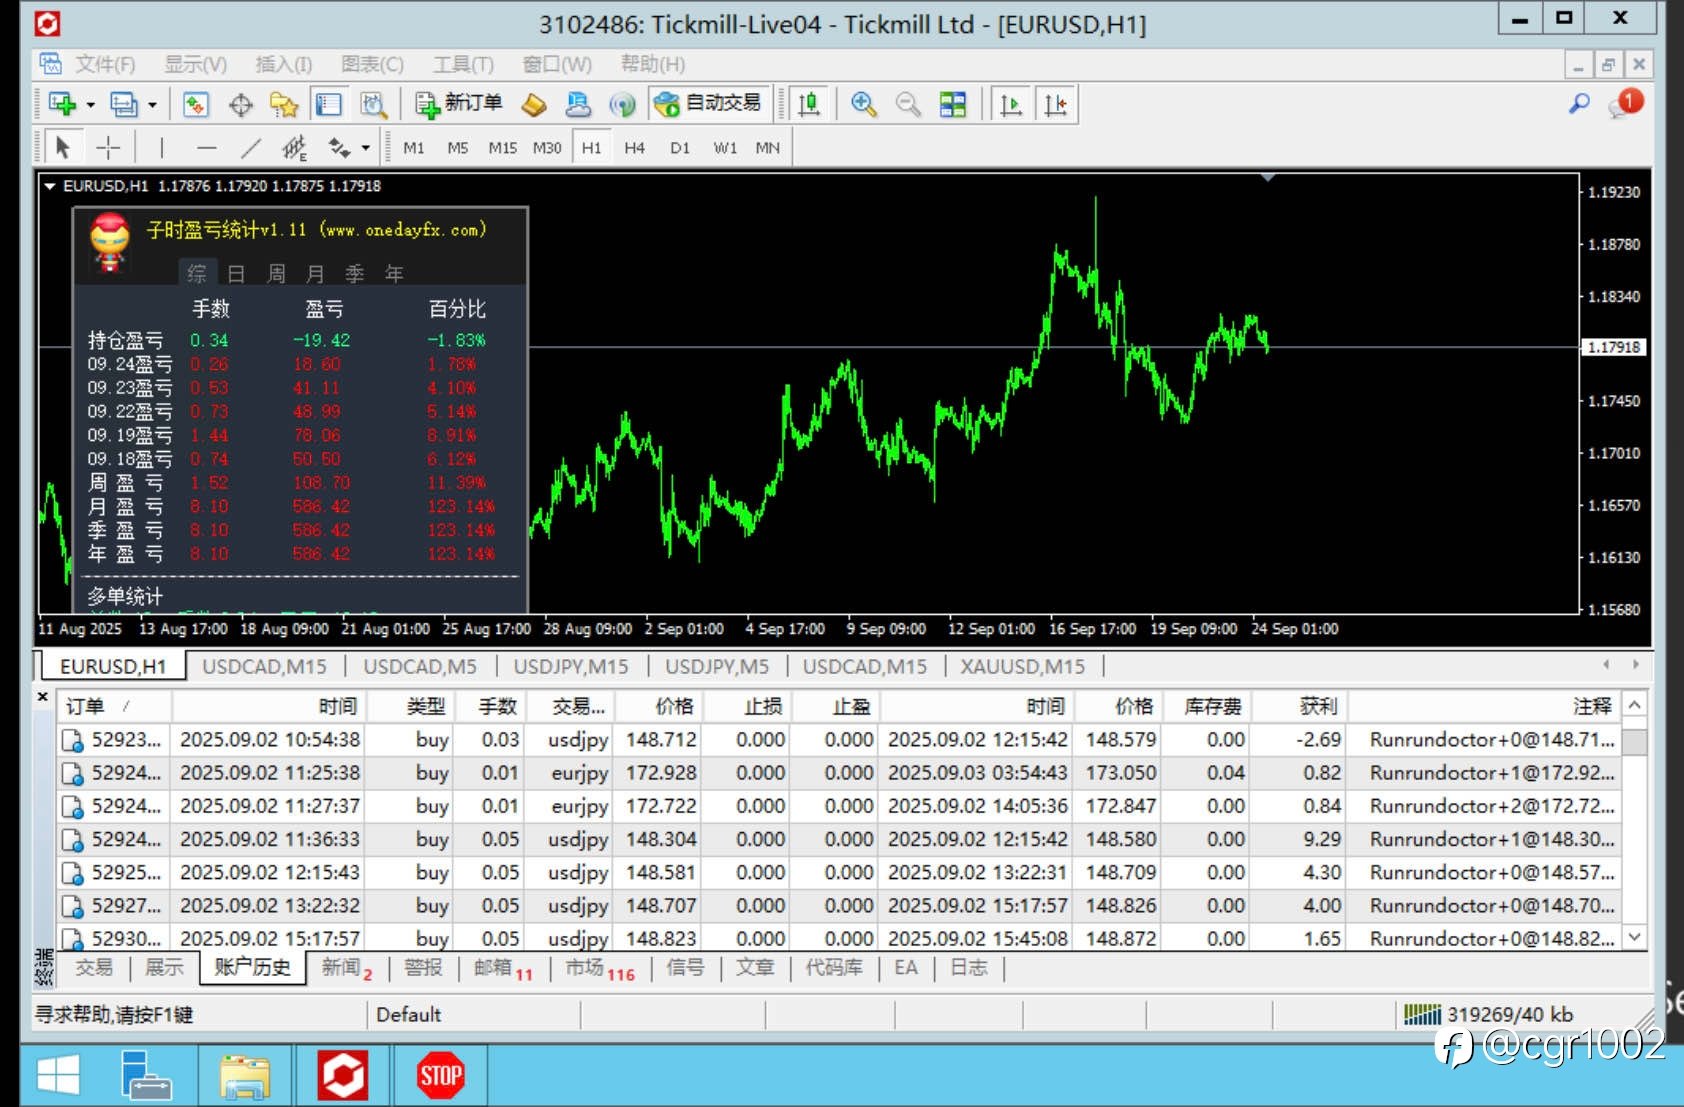Image resolution: width=1684 pixels, height=1107 pixels.
Task: Select the horizontal line drawing tool
Action: (206, 148)
